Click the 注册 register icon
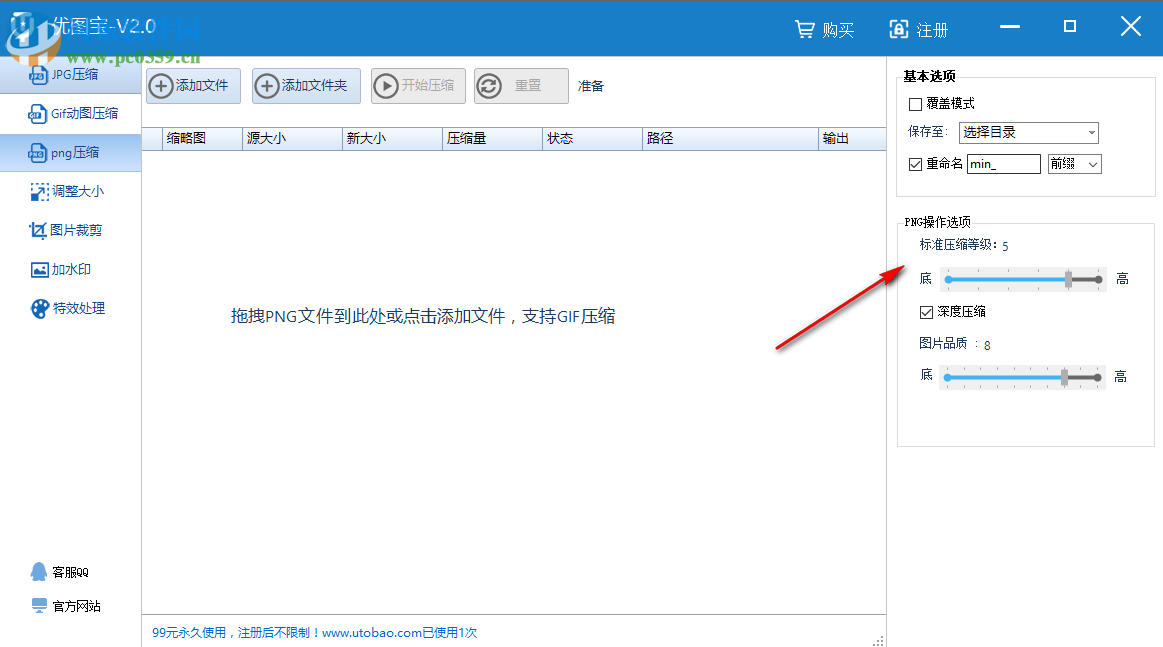The image size is (1163, 647). tap(898, 30)
